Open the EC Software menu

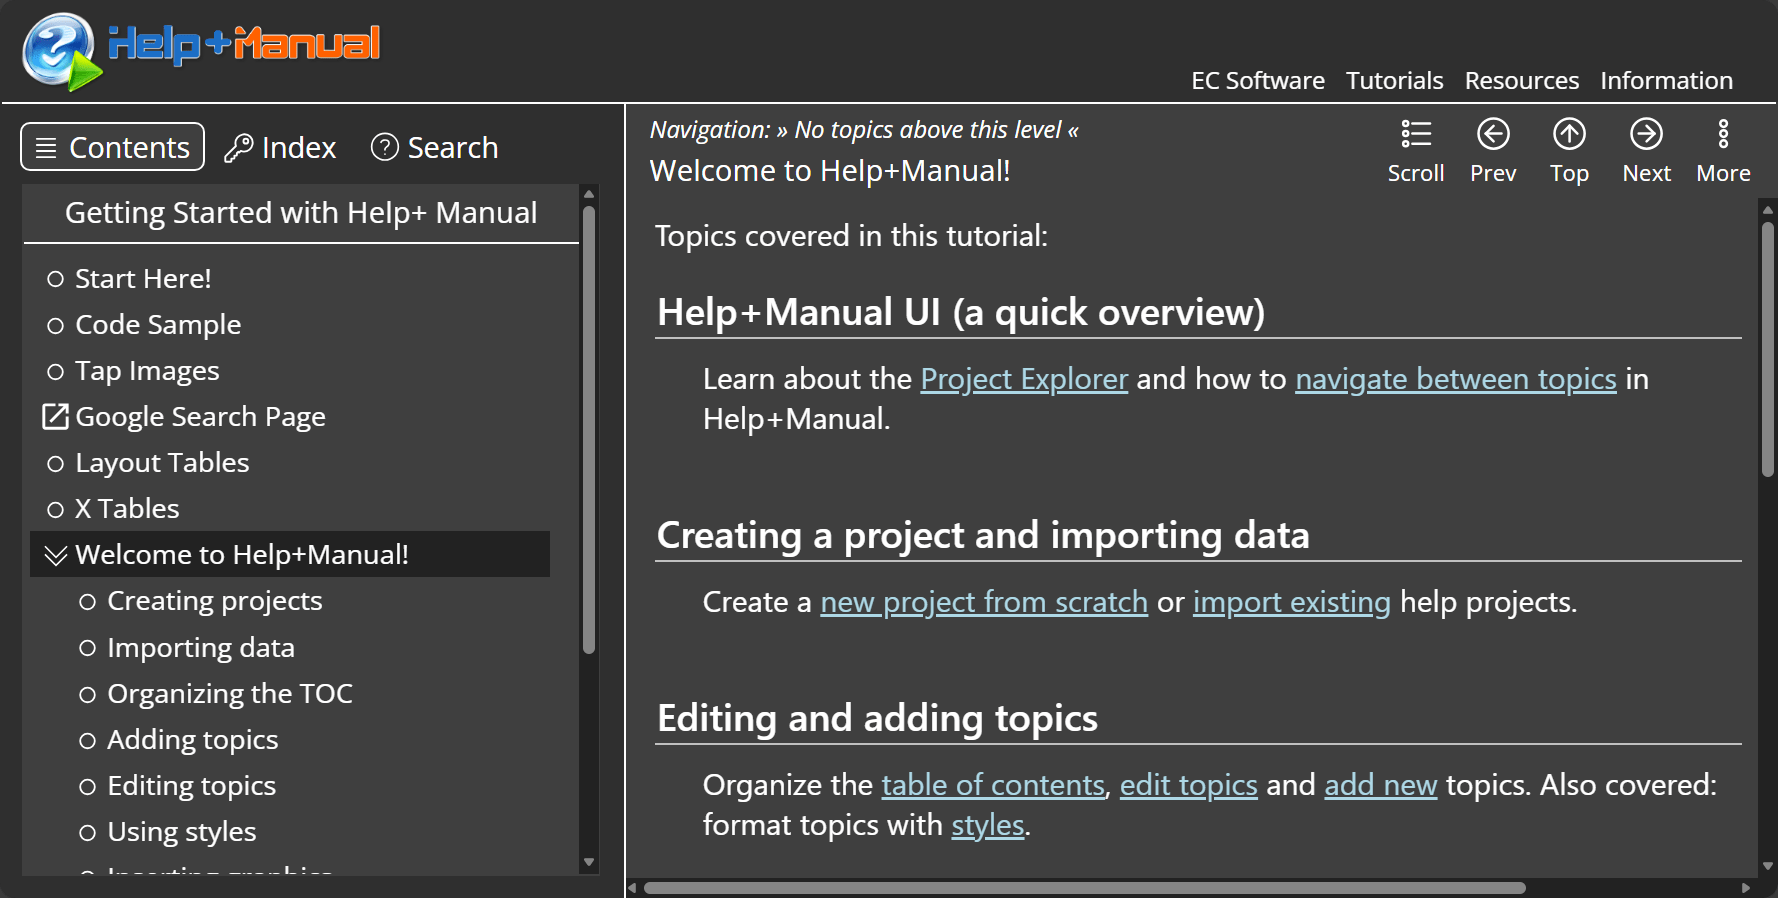[1258, 80]
